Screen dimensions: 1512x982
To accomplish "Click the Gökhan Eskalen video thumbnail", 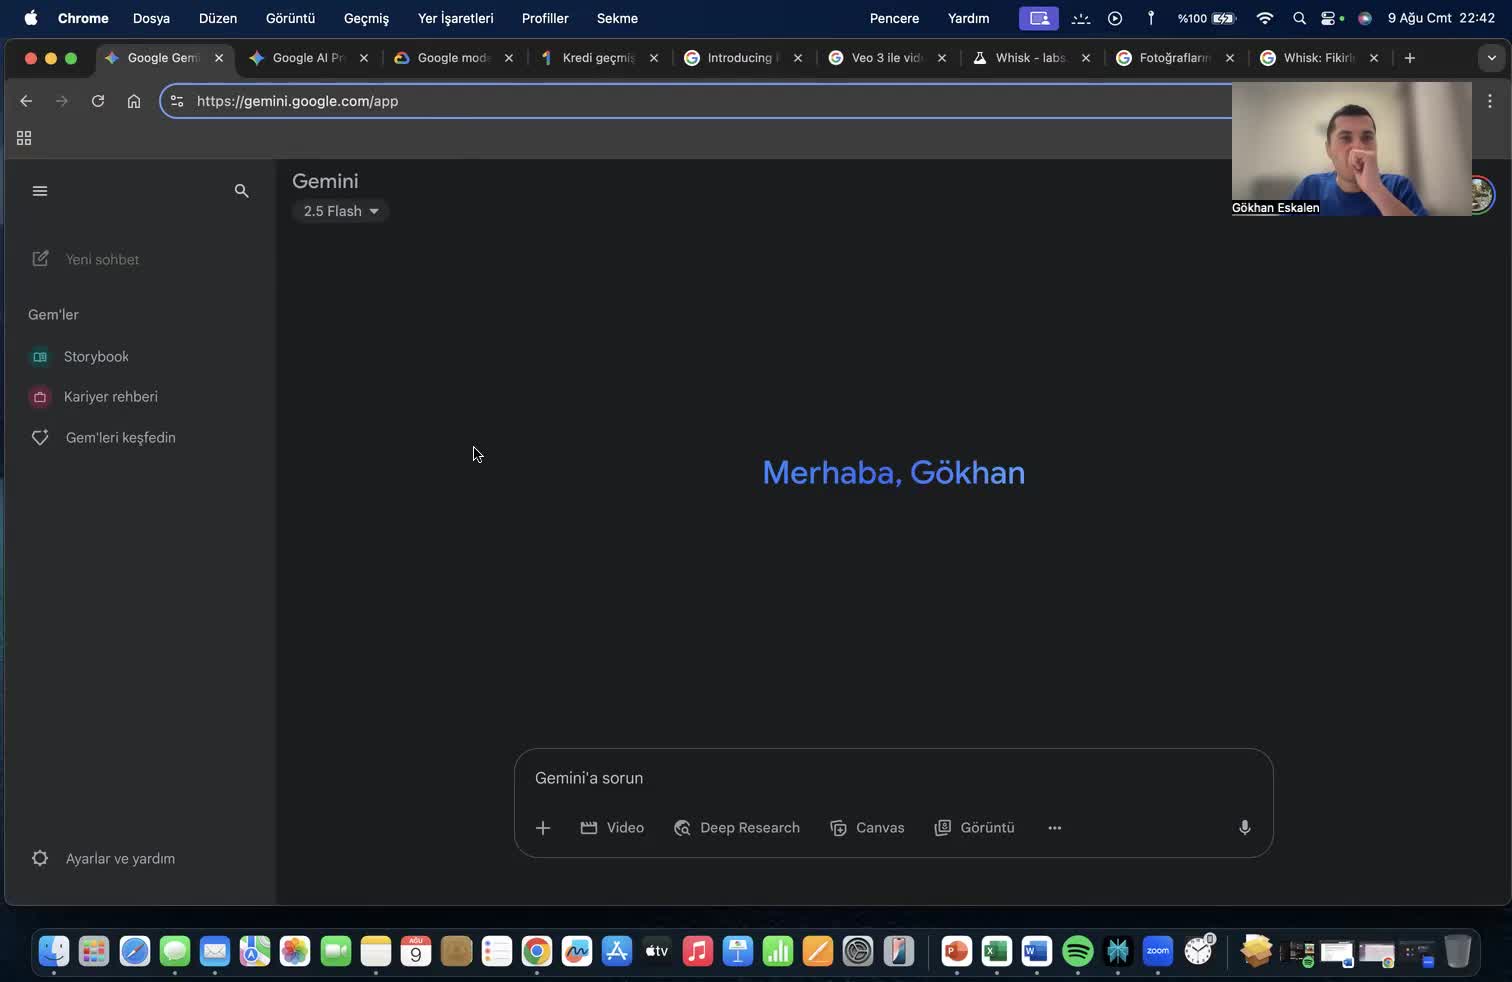I will coord(1352,149).
